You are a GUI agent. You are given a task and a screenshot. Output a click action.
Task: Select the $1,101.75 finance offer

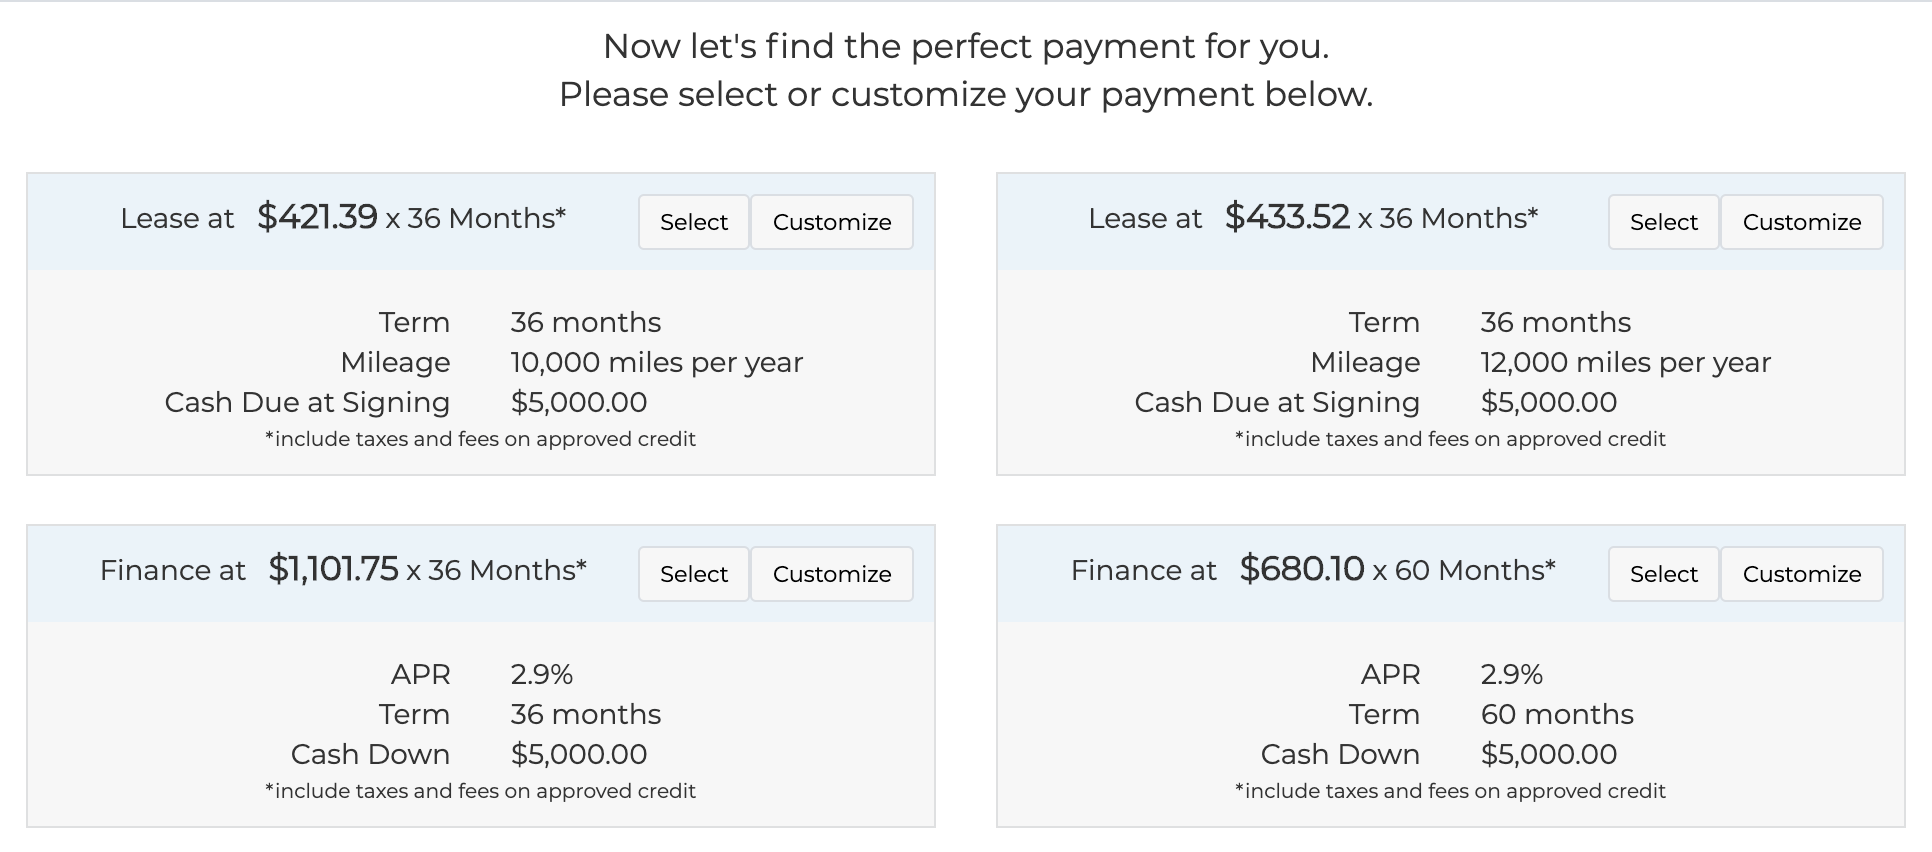(x=694, y=574)
